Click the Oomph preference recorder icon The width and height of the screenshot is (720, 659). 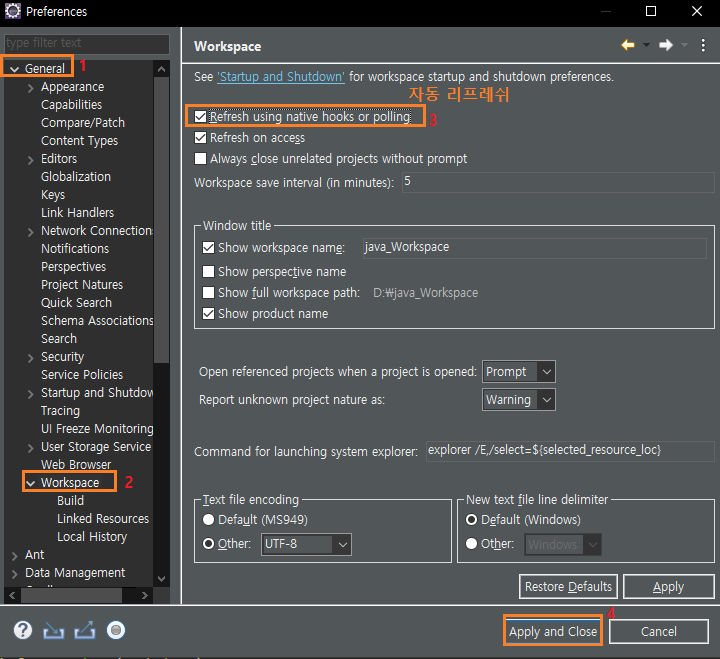[x=116, y=630]
